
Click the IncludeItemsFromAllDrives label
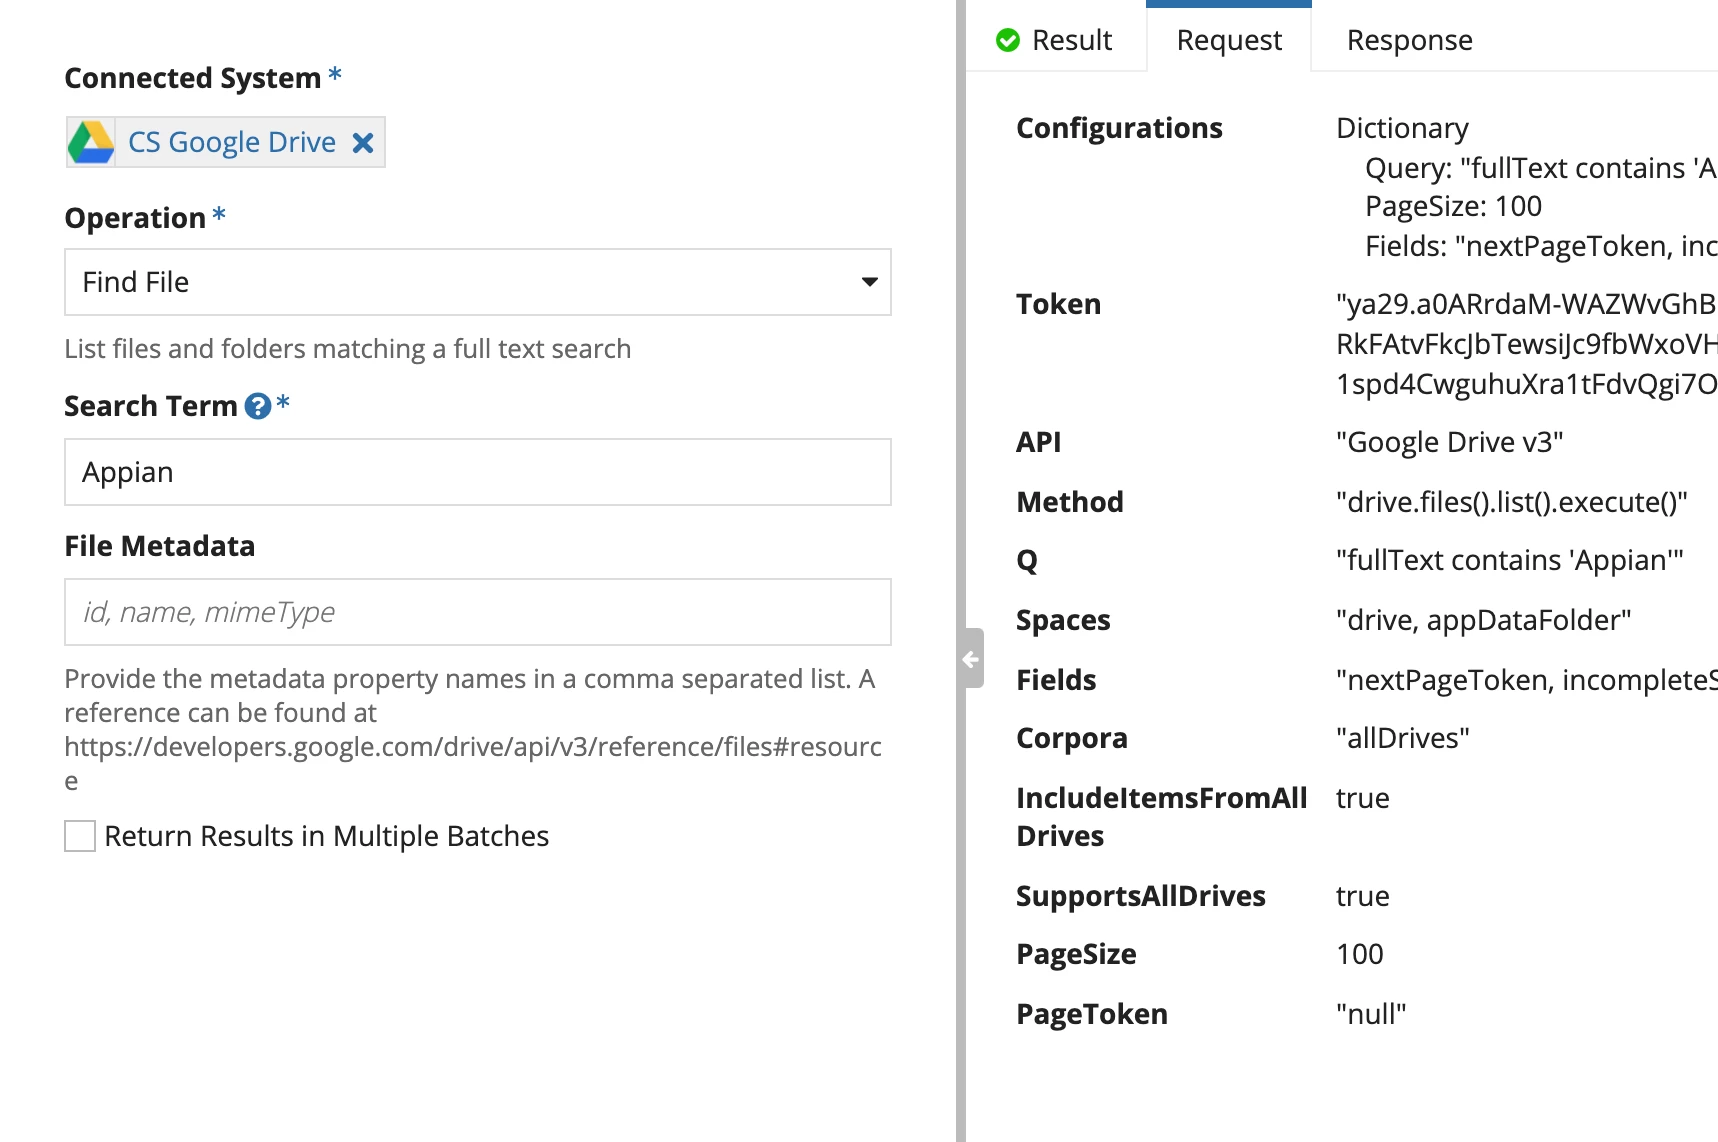(1161, 817)
